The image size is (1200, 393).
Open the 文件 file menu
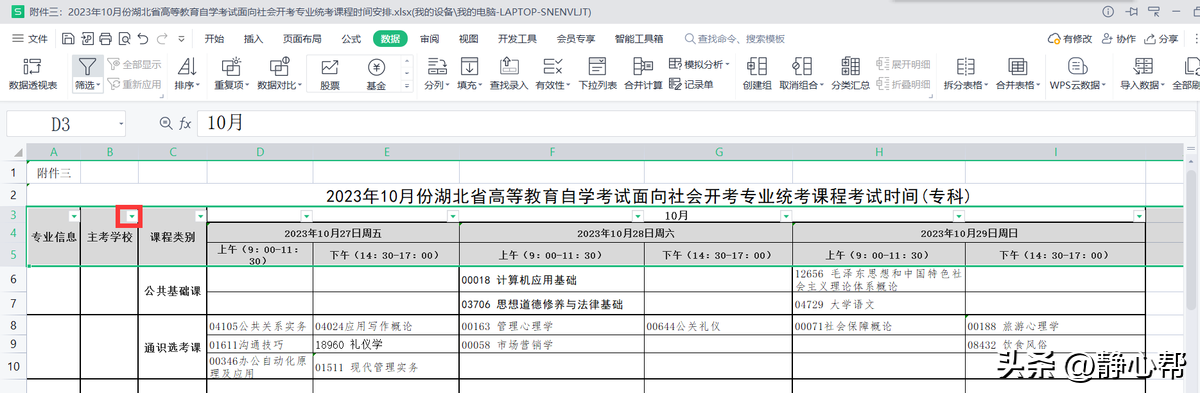29,39
